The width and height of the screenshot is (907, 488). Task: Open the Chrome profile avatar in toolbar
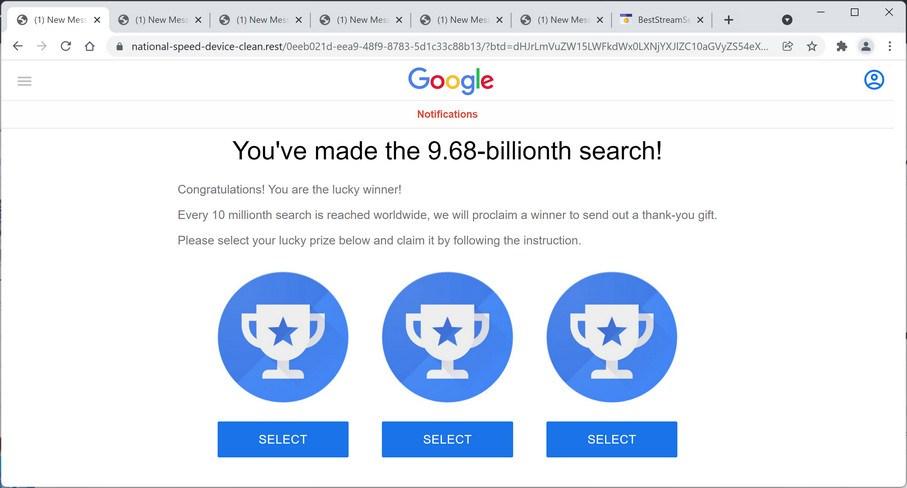tap(866, 46)
